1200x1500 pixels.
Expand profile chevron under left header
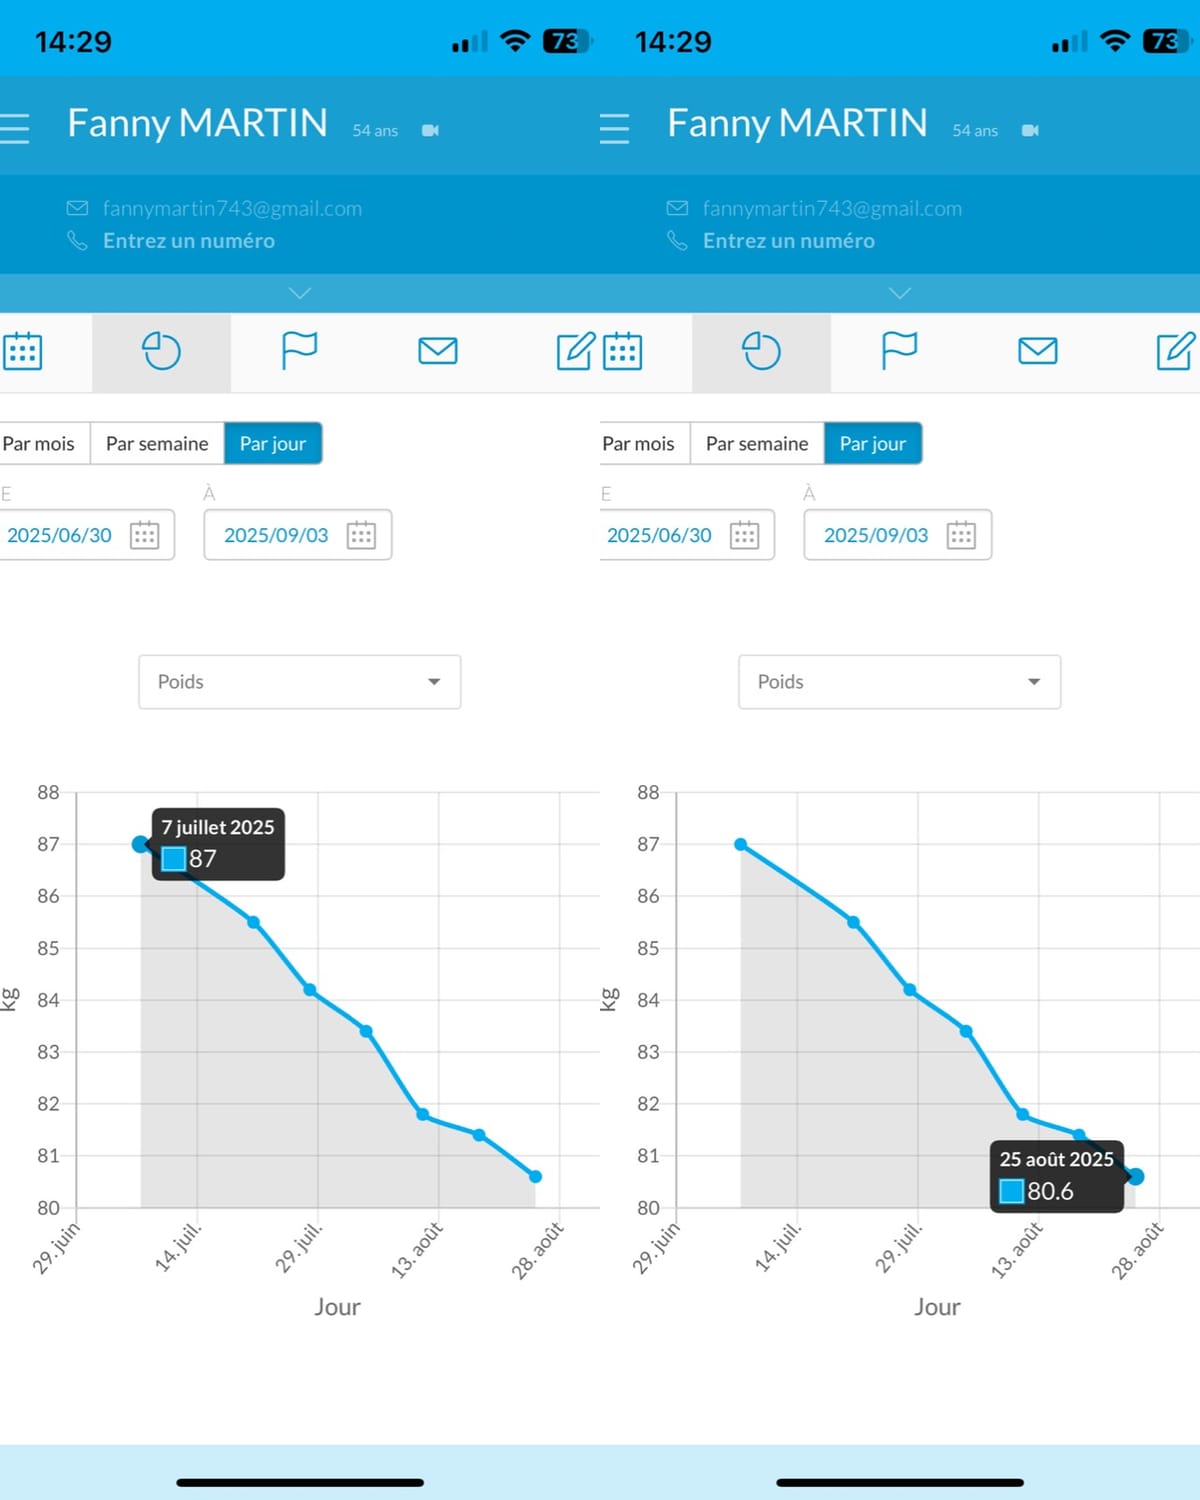300,293
